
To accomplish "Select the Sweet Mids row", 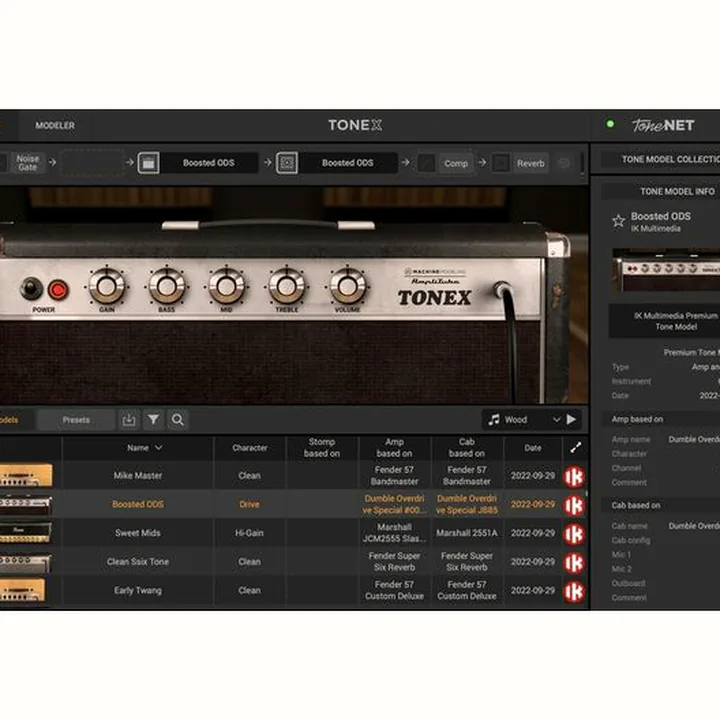I will 294,533.
